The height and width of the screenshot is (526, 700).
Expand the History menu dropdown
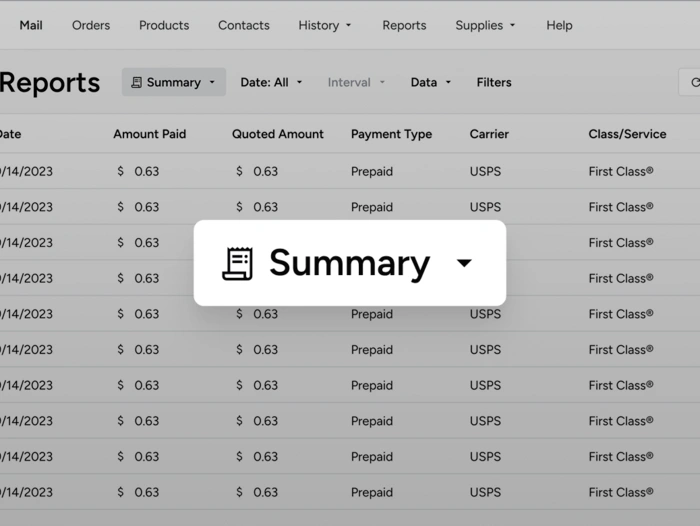pyautogui.click(x=325, y=25)
